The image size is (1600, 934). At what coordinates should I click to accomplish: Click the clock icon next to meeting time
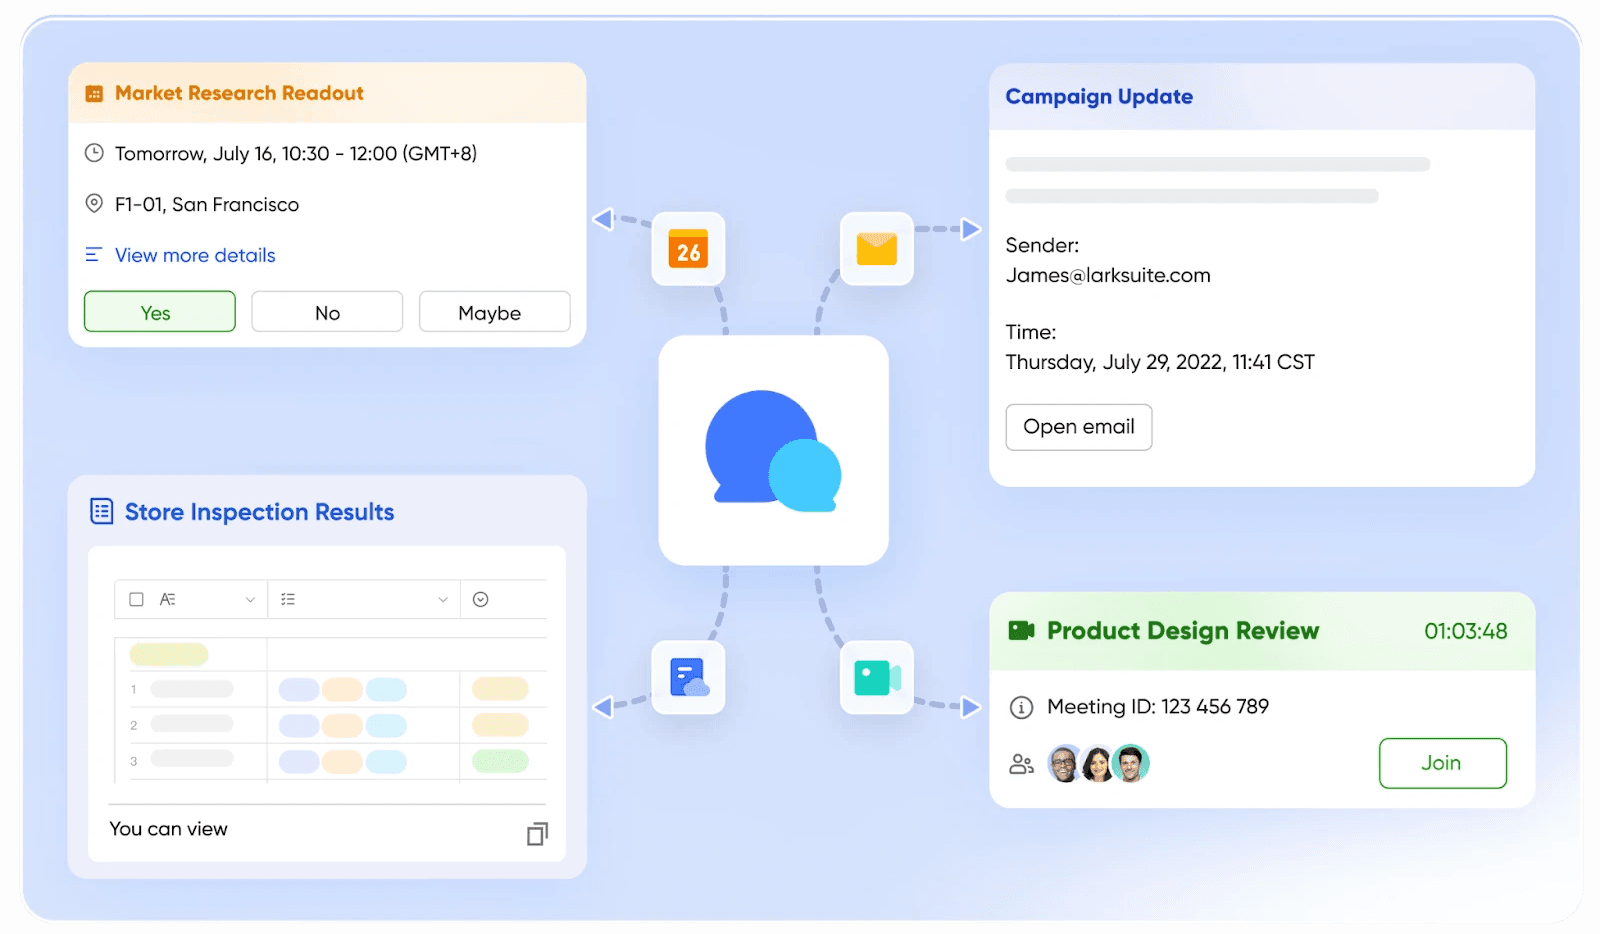point(94,153)
